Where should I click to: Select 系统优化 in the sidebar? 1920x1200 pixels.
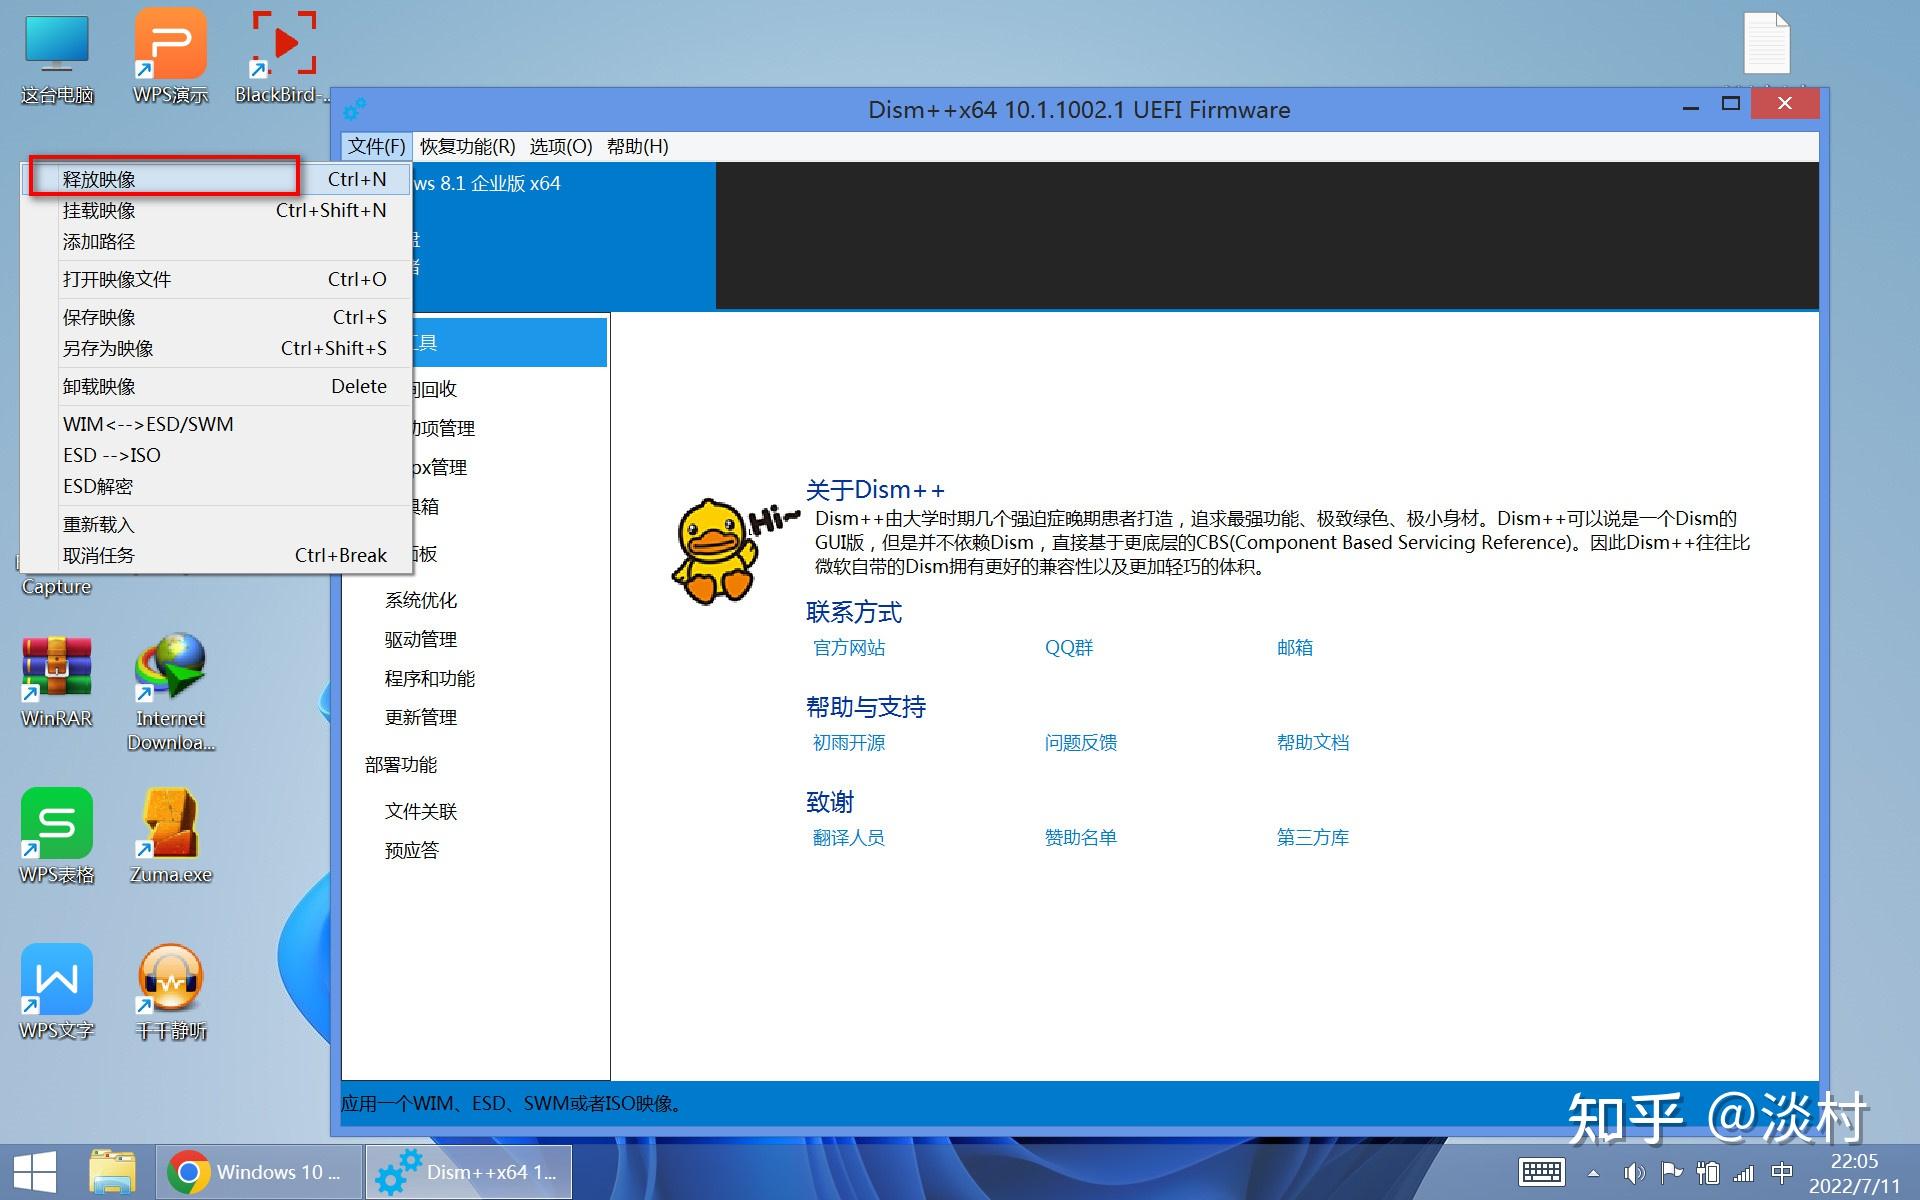(x=422, y=600)
